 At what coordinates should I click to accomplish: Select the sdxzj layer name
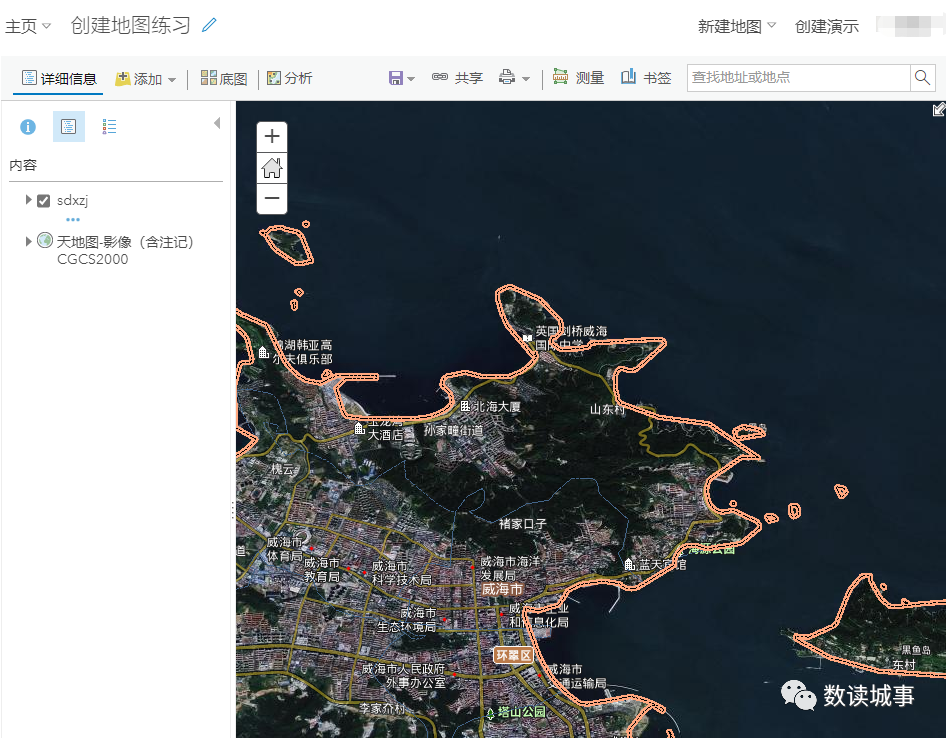(72, 200)
